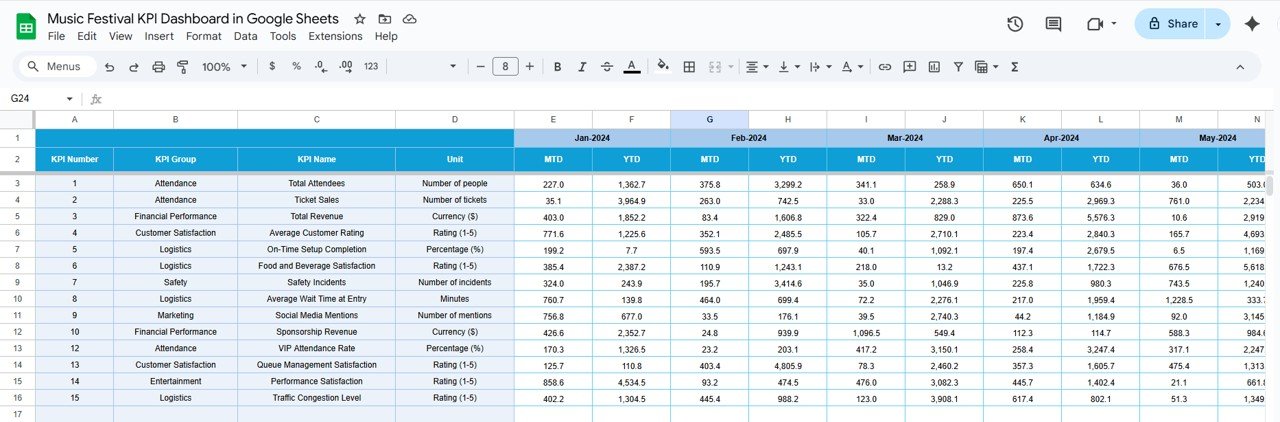Toggle strikethrough formatting

[607, 67]
